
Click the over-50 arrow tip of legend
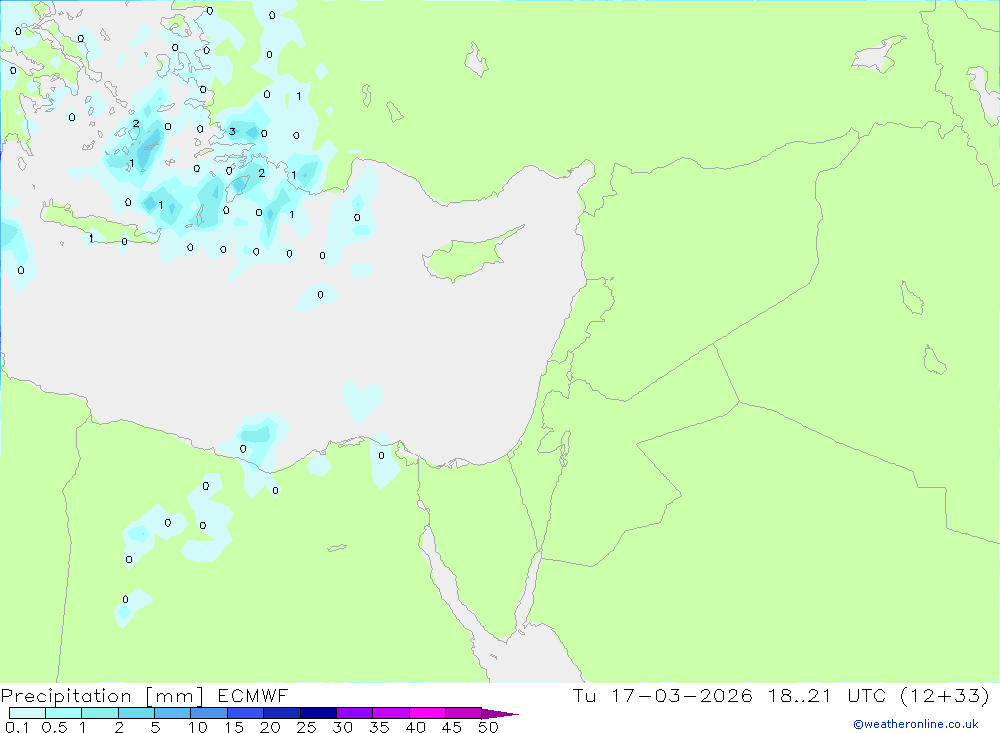[x=501, y=714]
